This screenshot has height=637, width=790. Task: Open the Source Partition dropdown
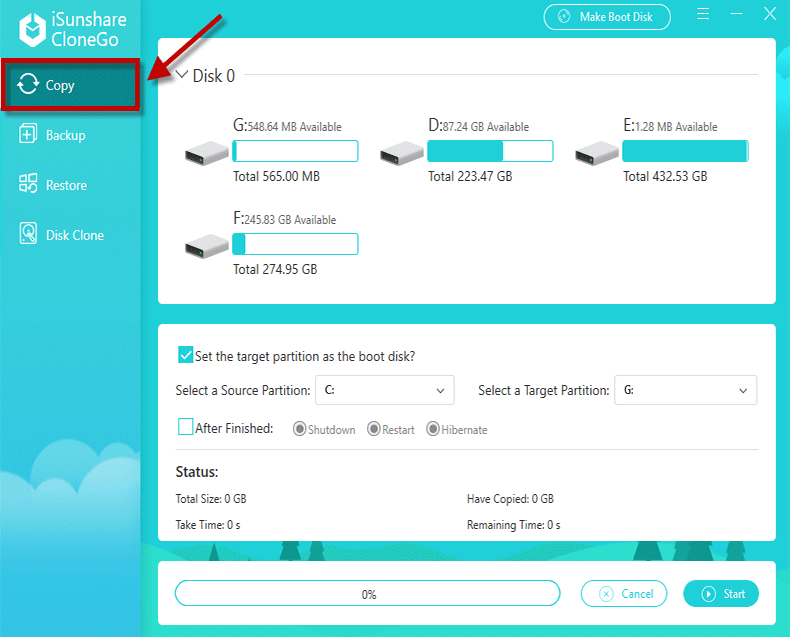pyautogui.click(x=384, y=390)
